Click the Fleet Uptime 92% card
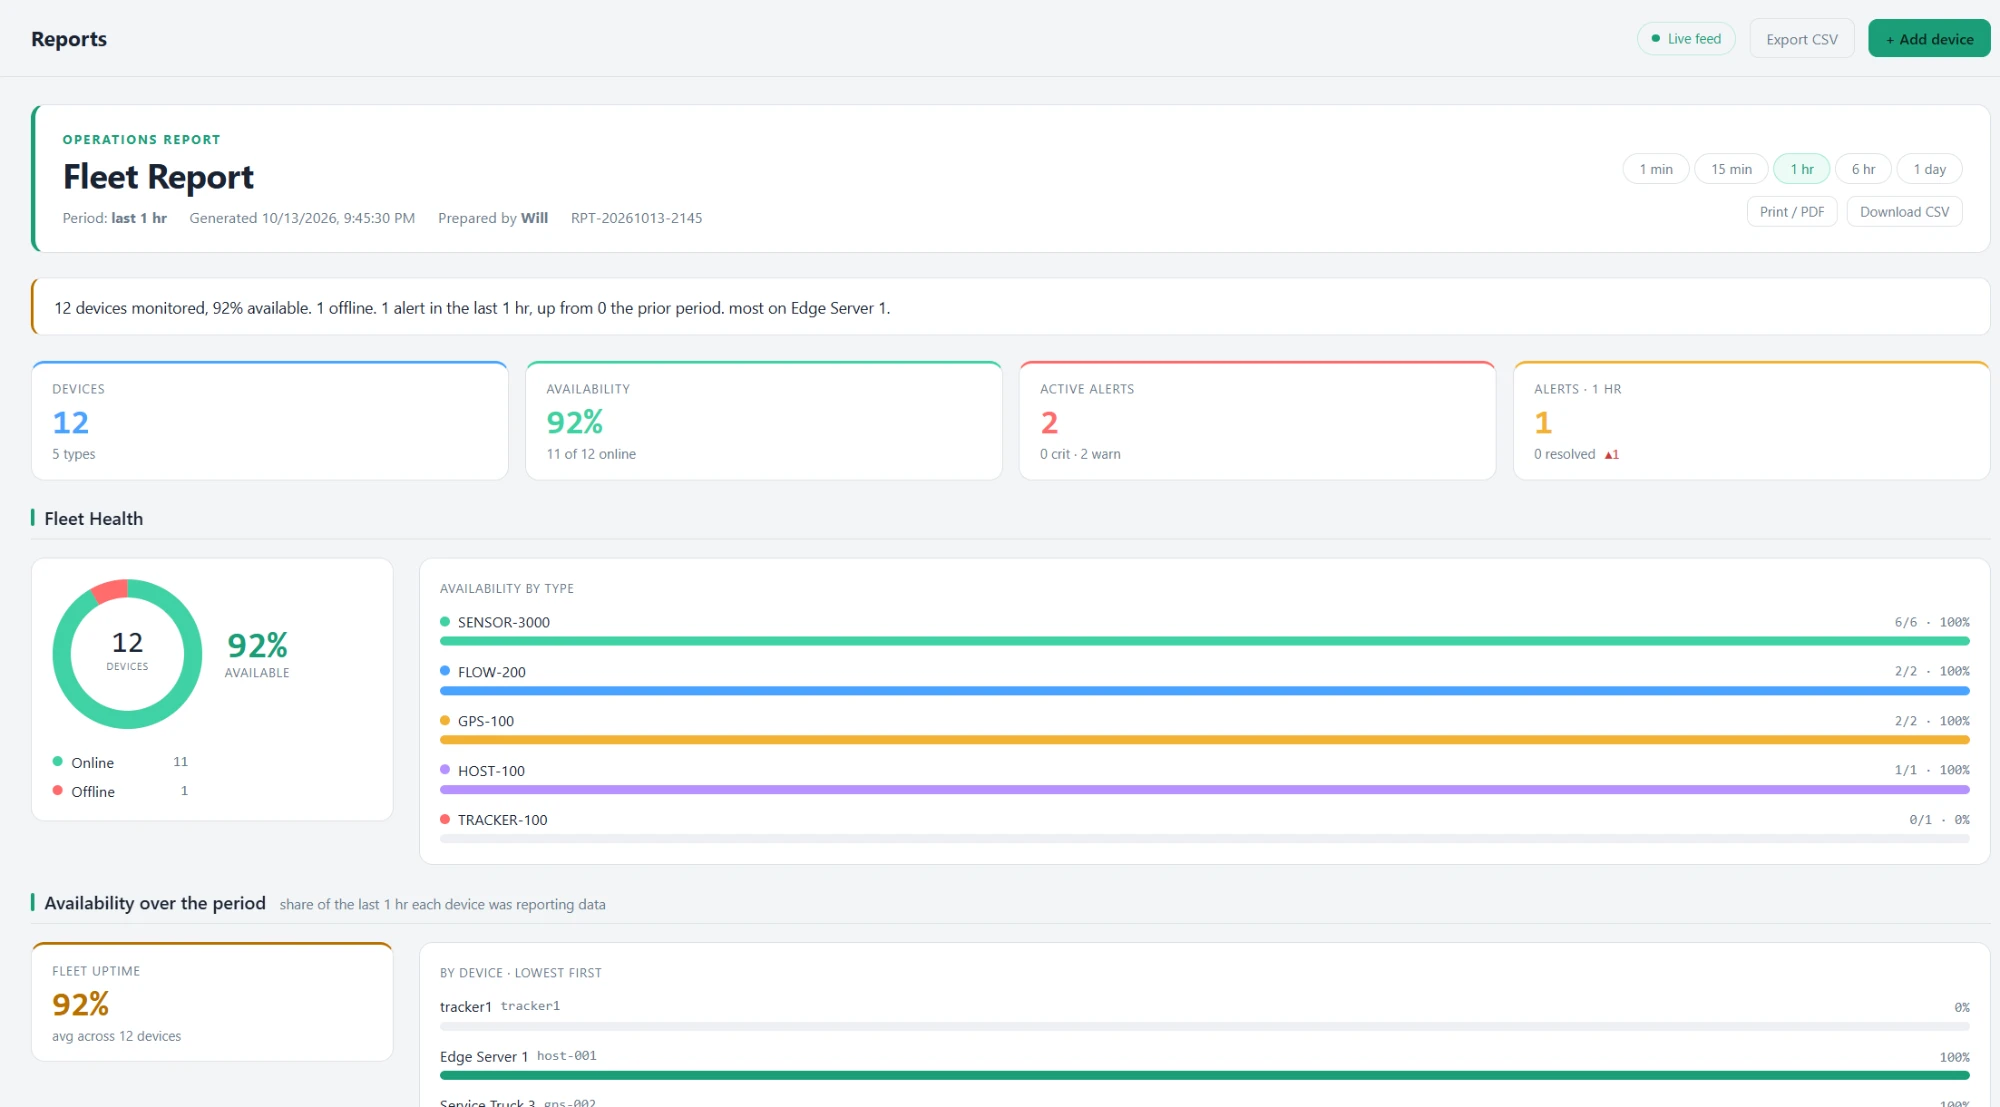 [212, 1002]
